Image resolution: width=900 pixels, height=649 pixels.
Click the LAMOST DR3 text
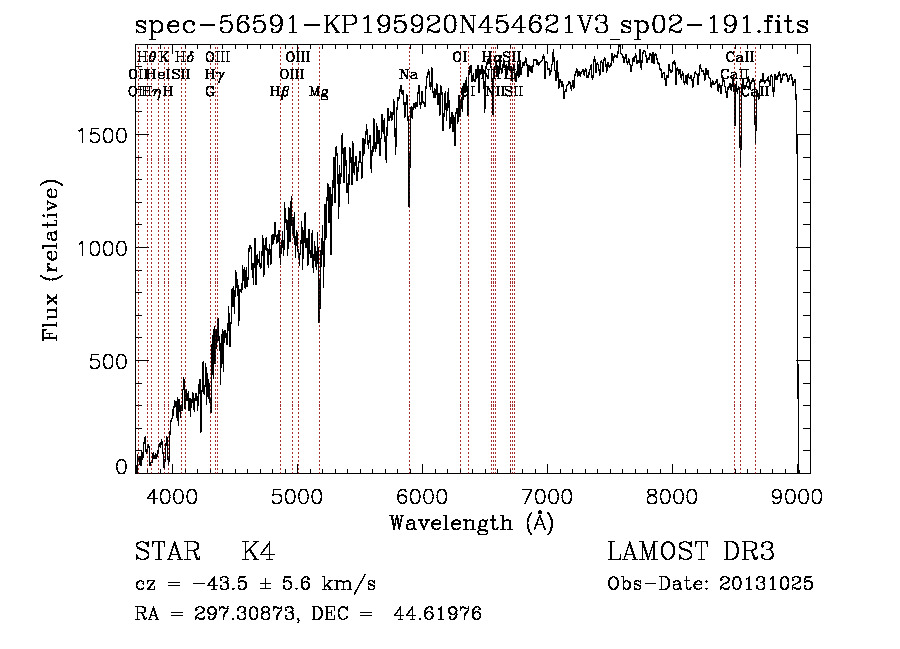click(x=690, y=553)
